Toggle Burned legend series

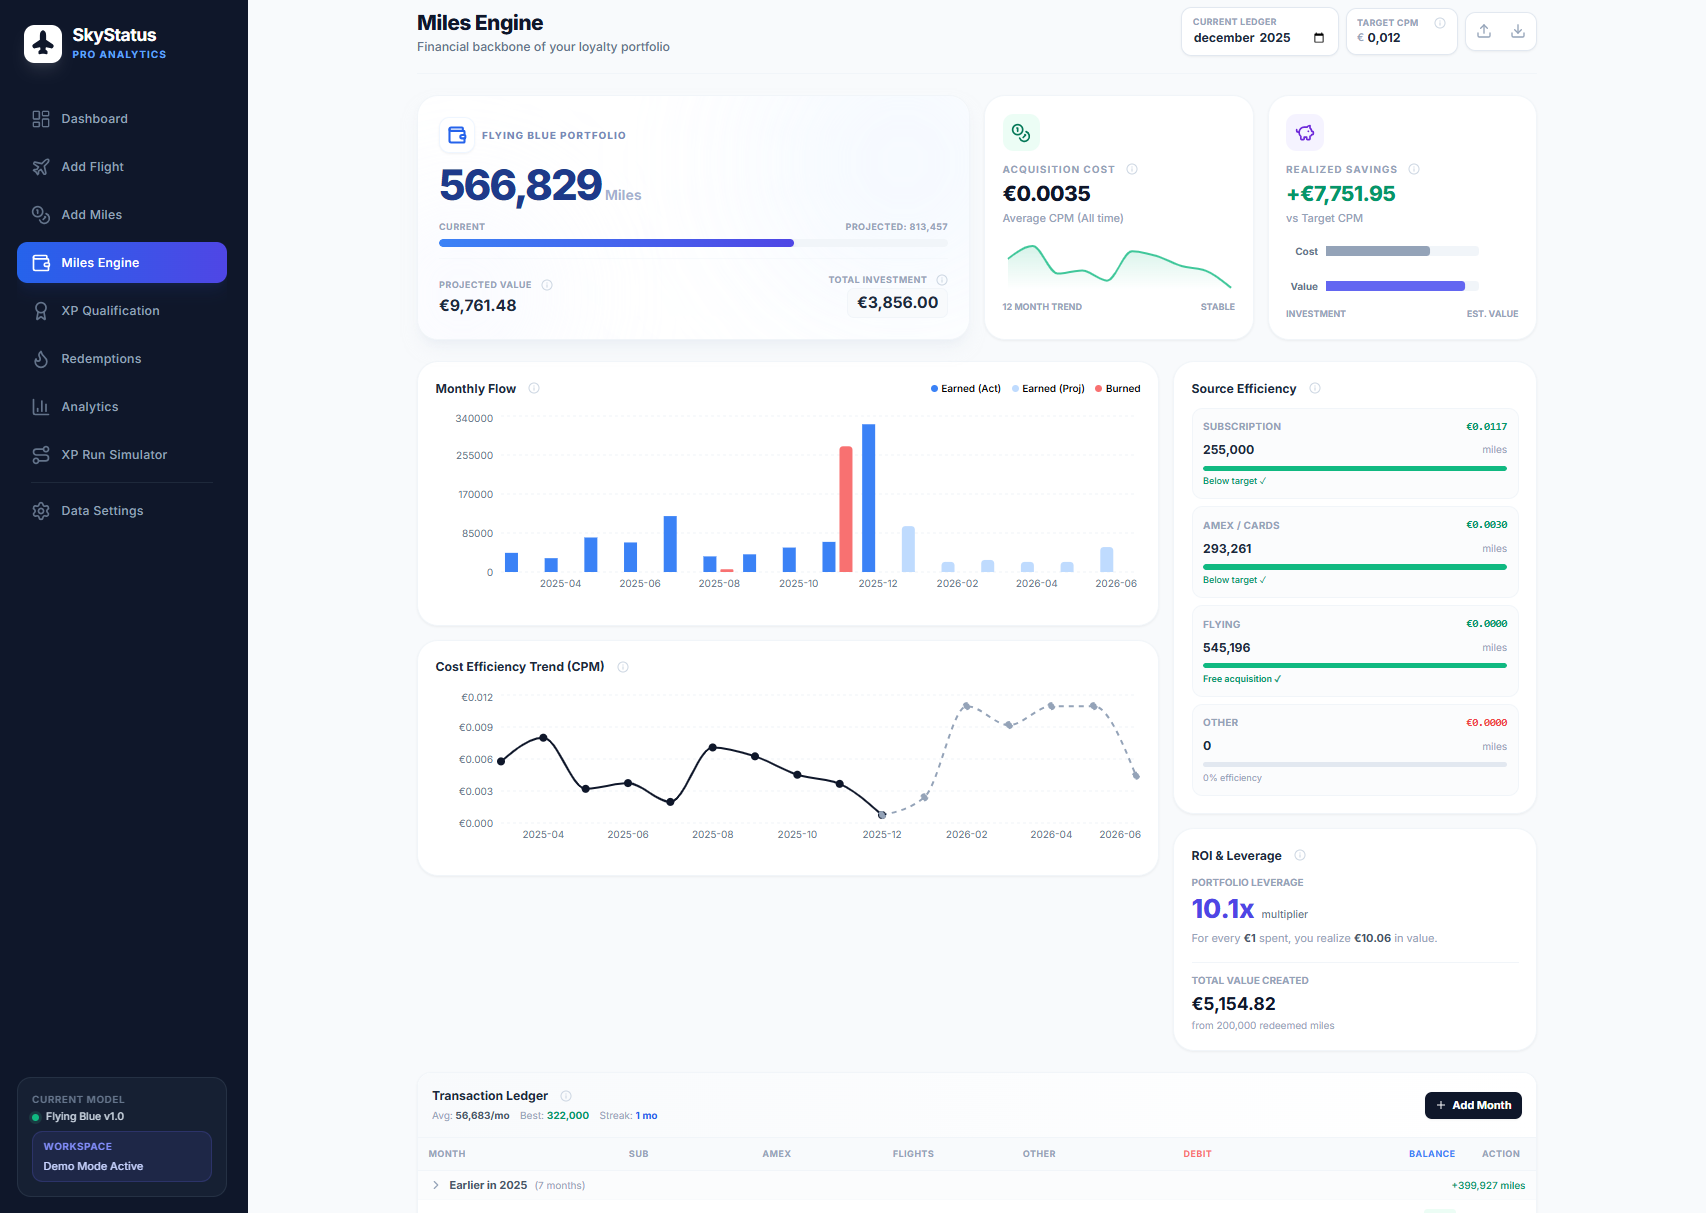point(1118,389)
